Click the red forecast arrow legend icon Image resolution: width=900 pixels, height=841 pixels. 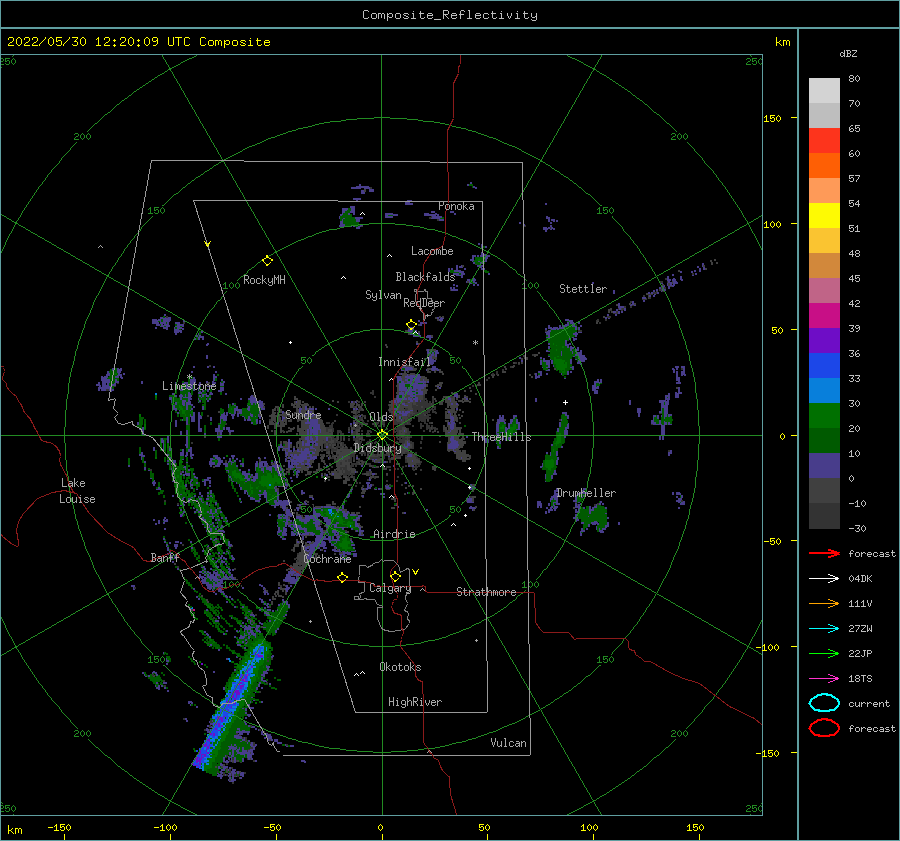pyautogui.click(x=824, y=553)
